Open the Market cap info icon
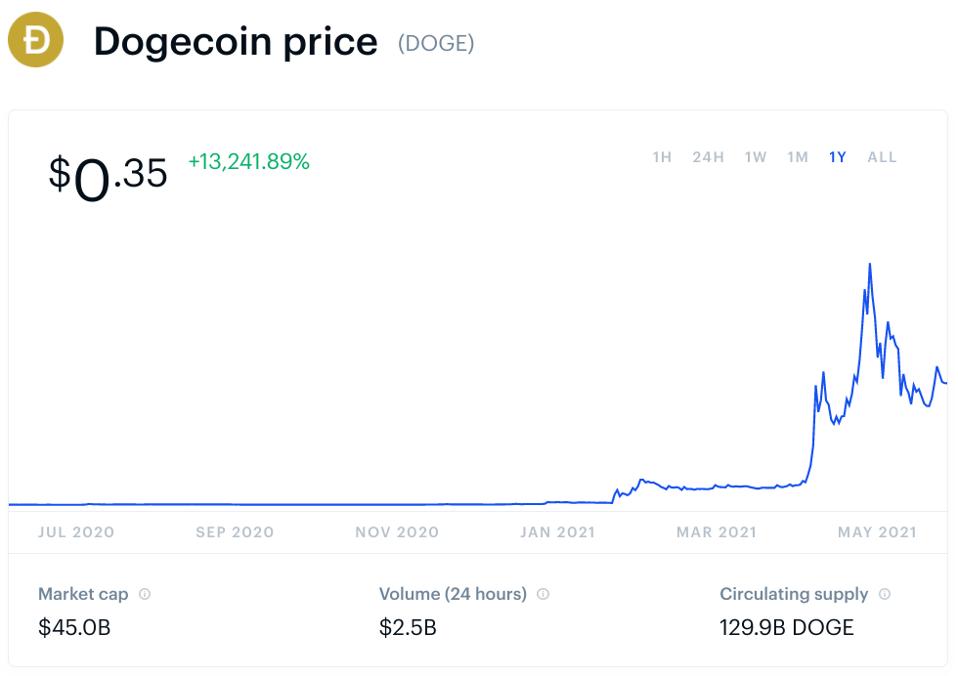Viewport: 958px width, 676px height. point(145,594)
